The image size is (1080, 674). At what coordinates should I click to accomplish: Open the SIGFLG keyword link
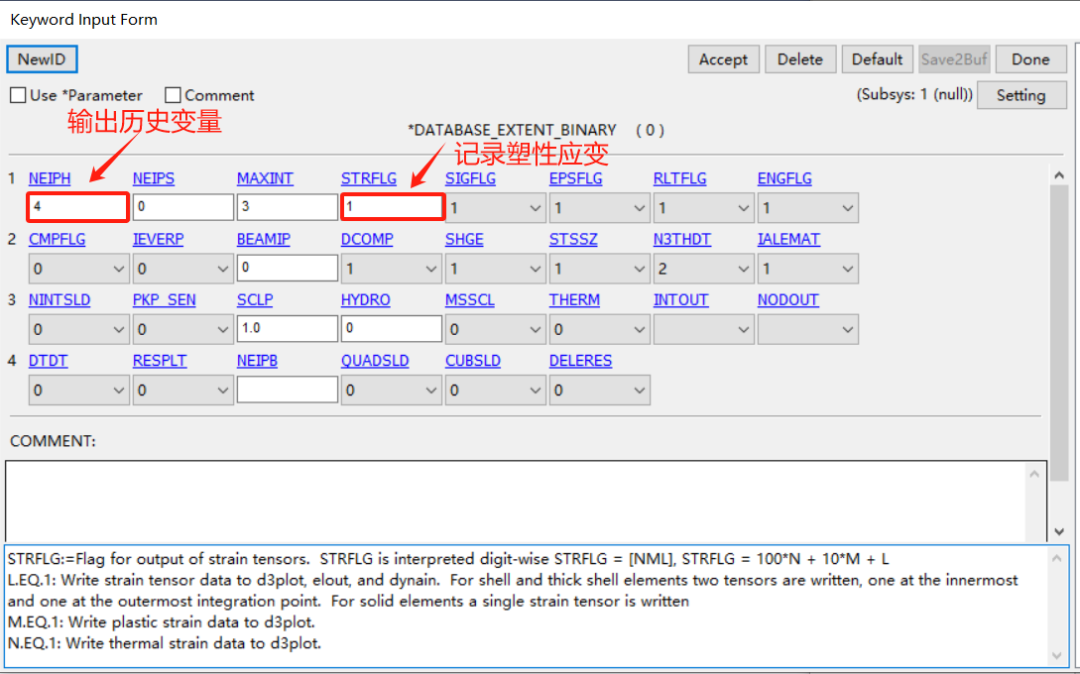point(470,178)
